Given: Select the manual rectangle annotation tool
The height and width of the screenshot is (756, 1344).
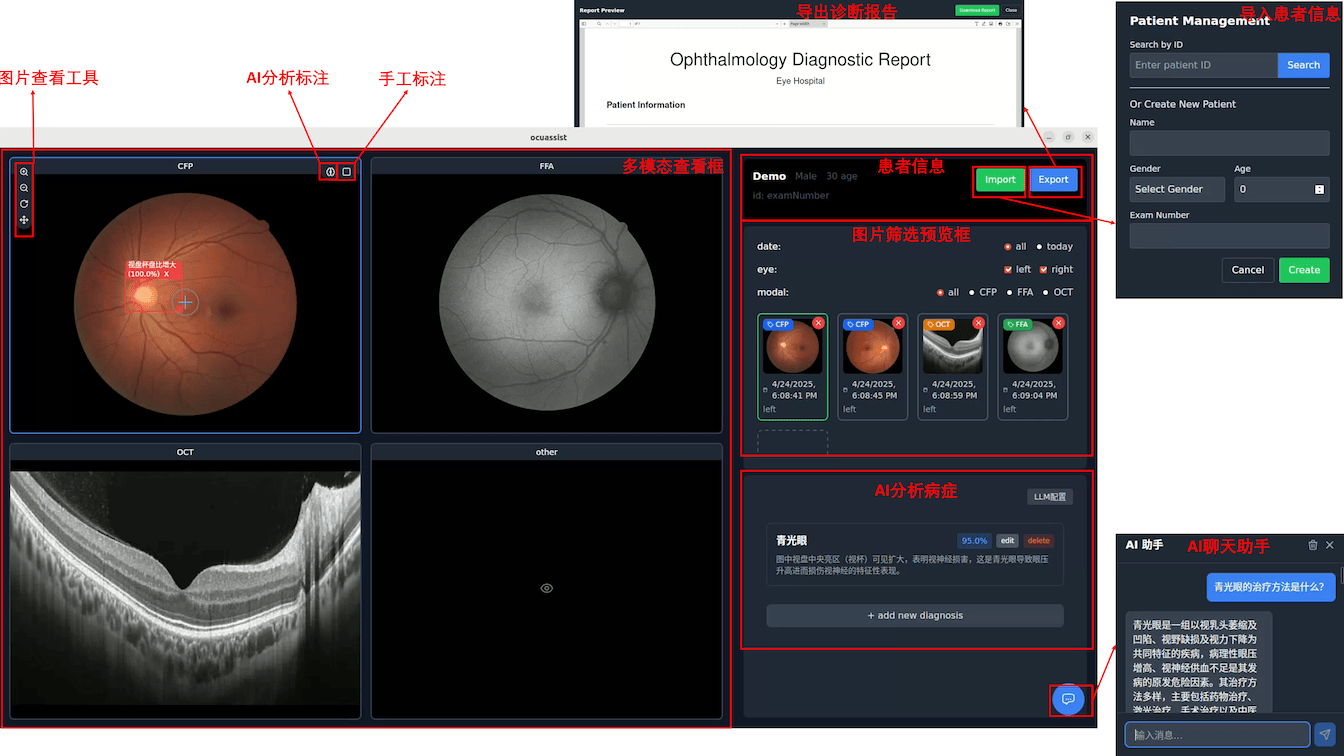Looking at the screenshot, I should tap(347, 172).
